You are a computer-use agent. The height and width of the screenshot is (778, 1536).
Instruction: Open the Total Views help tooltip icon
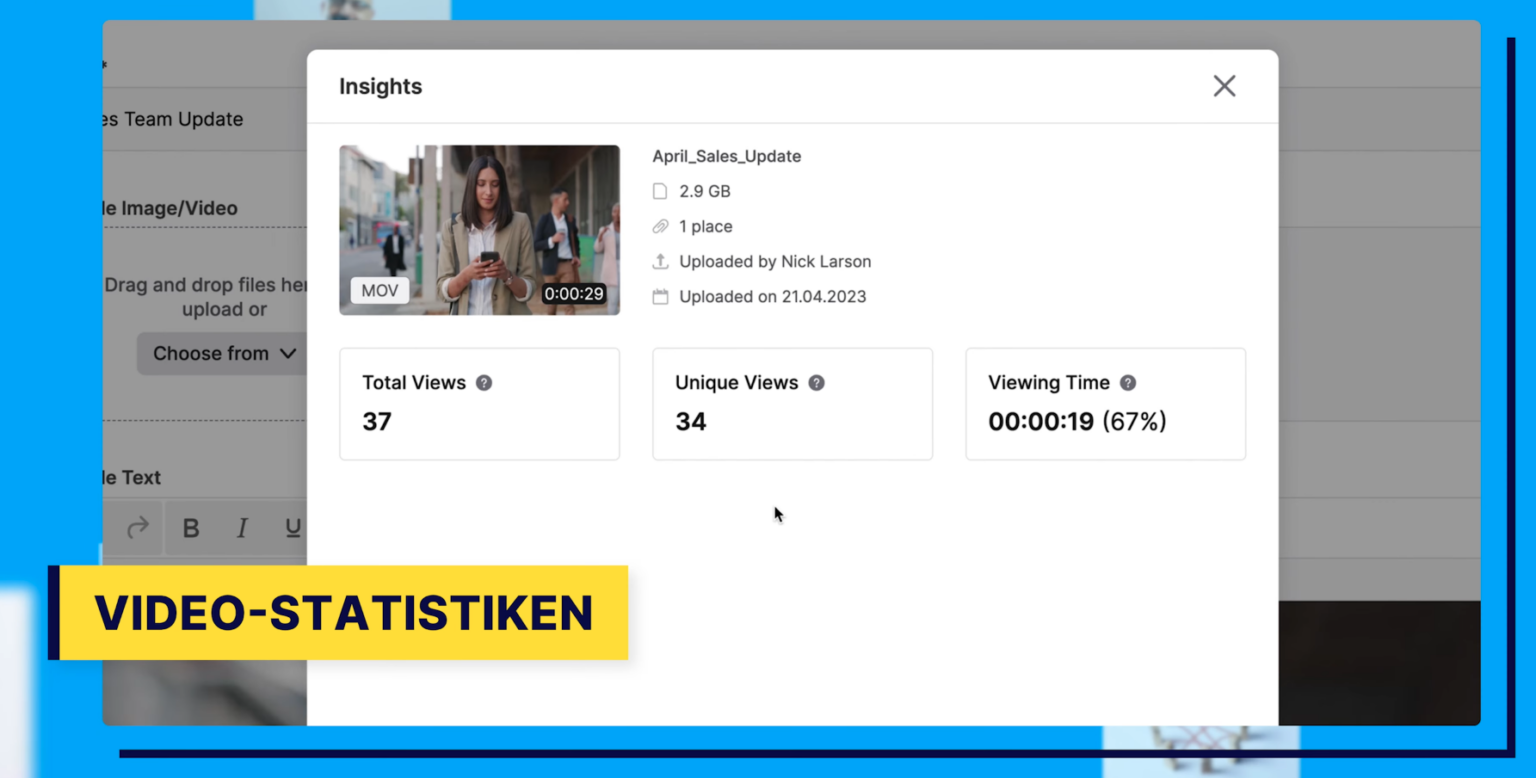point(483,382)
